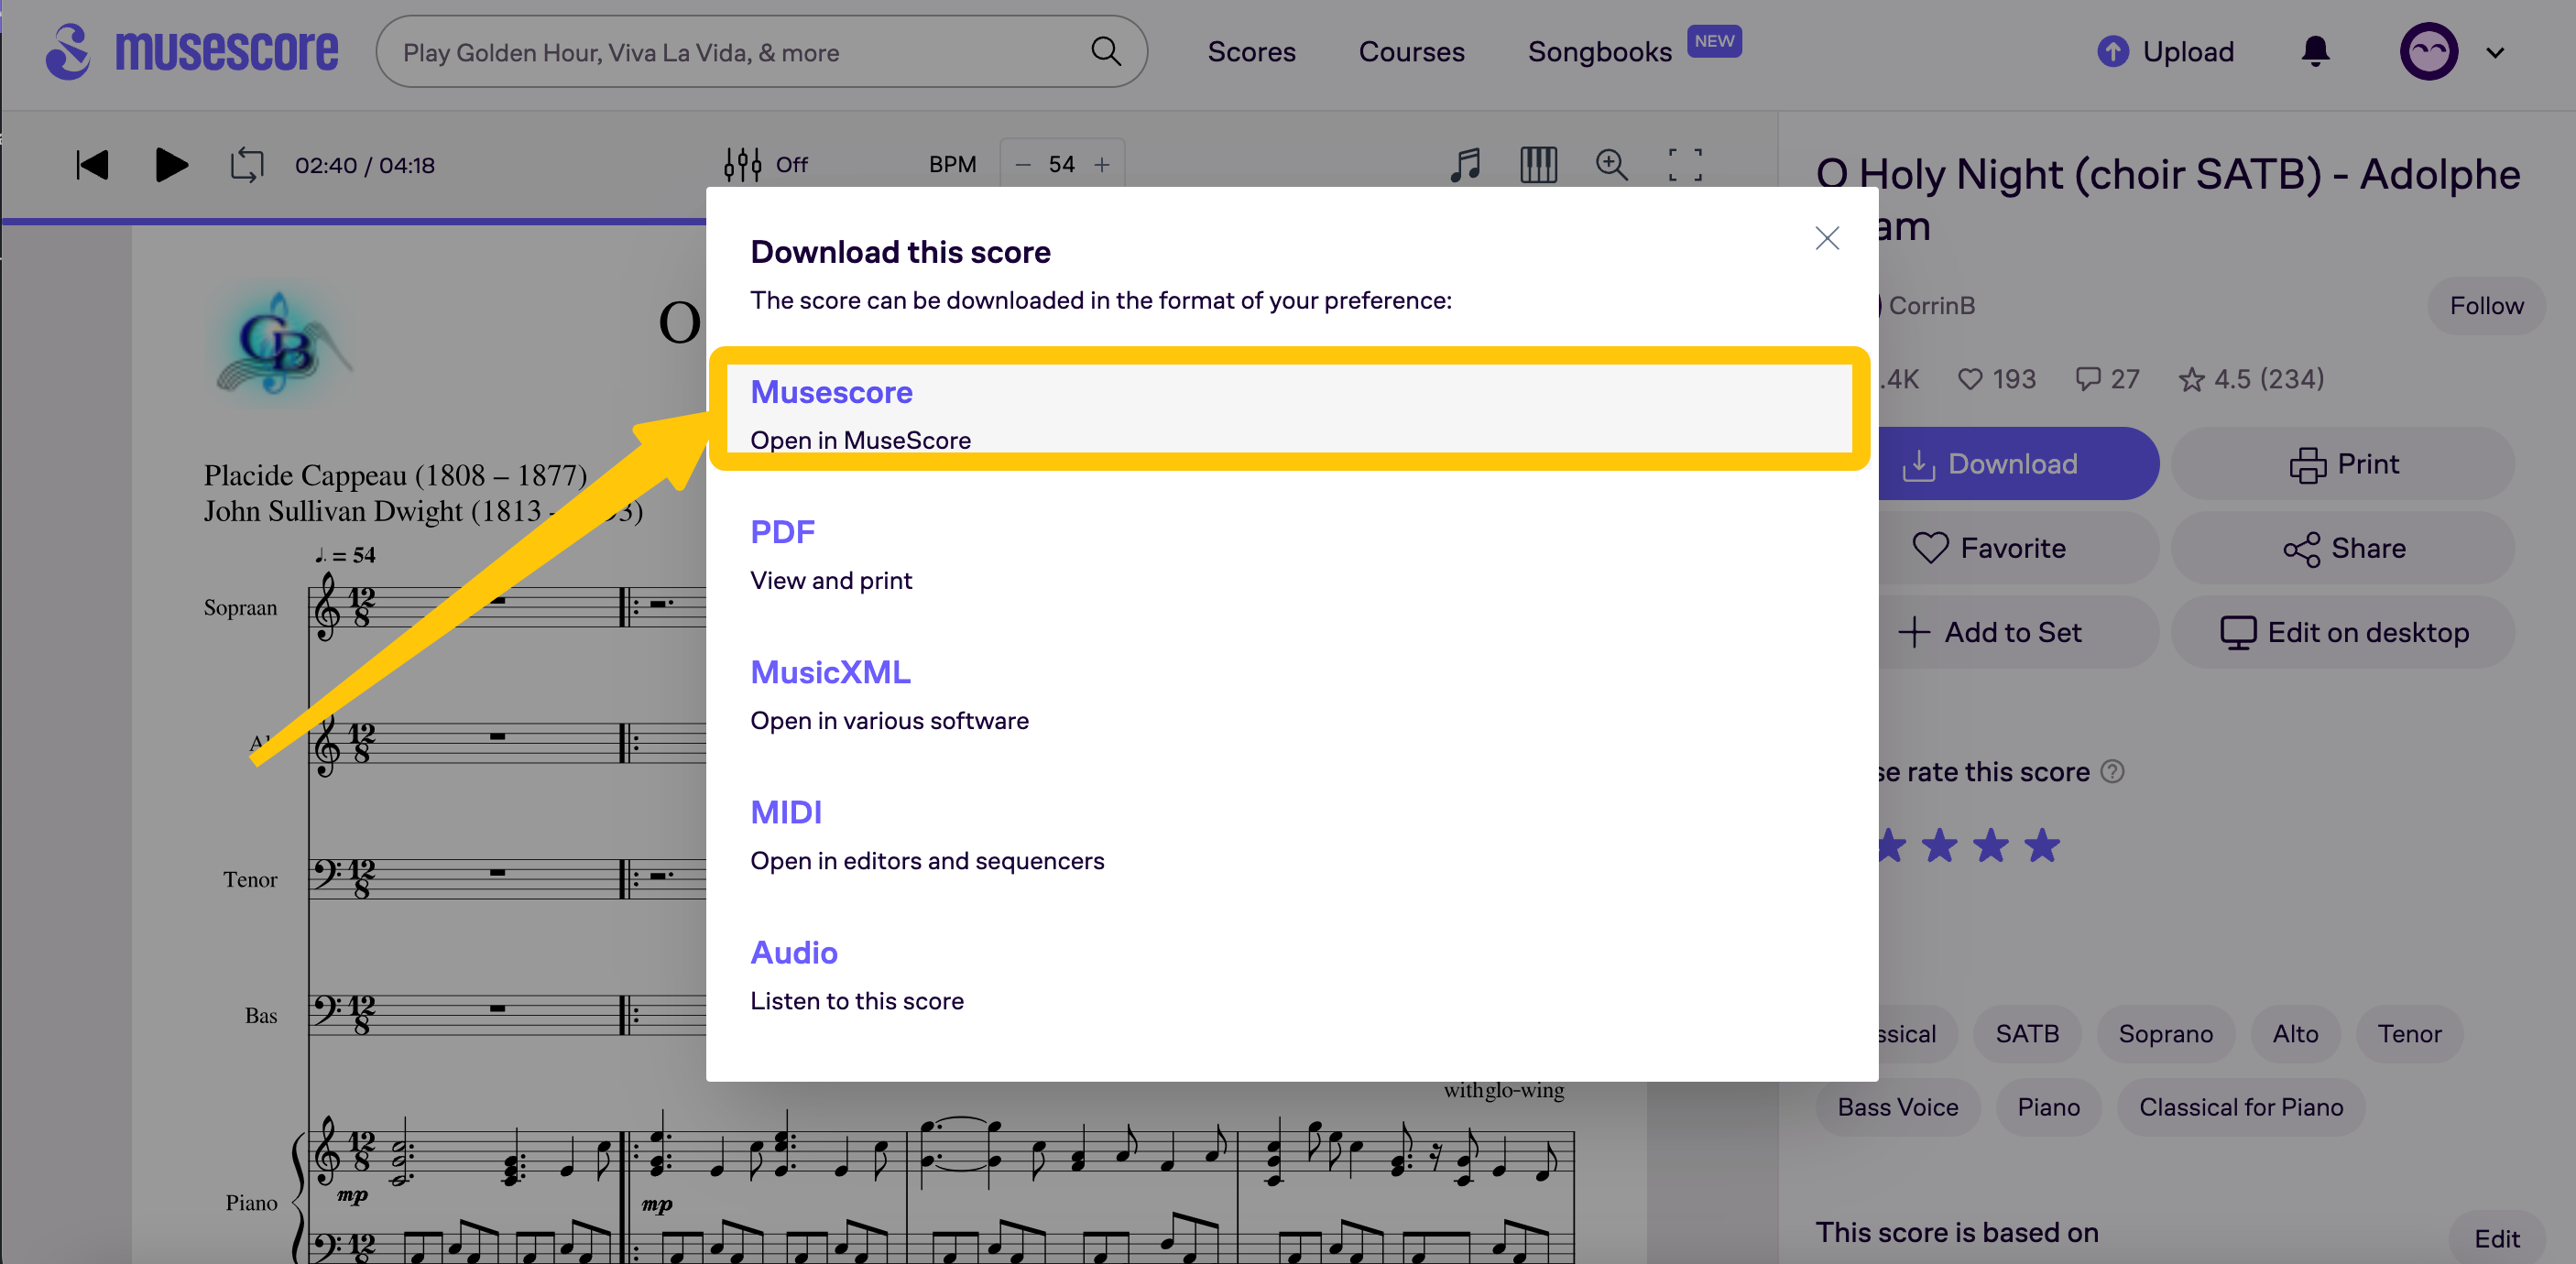The image size is (2576, 1264).
Task: Toggle the metronome note icon
Action: click(1466, 165)
